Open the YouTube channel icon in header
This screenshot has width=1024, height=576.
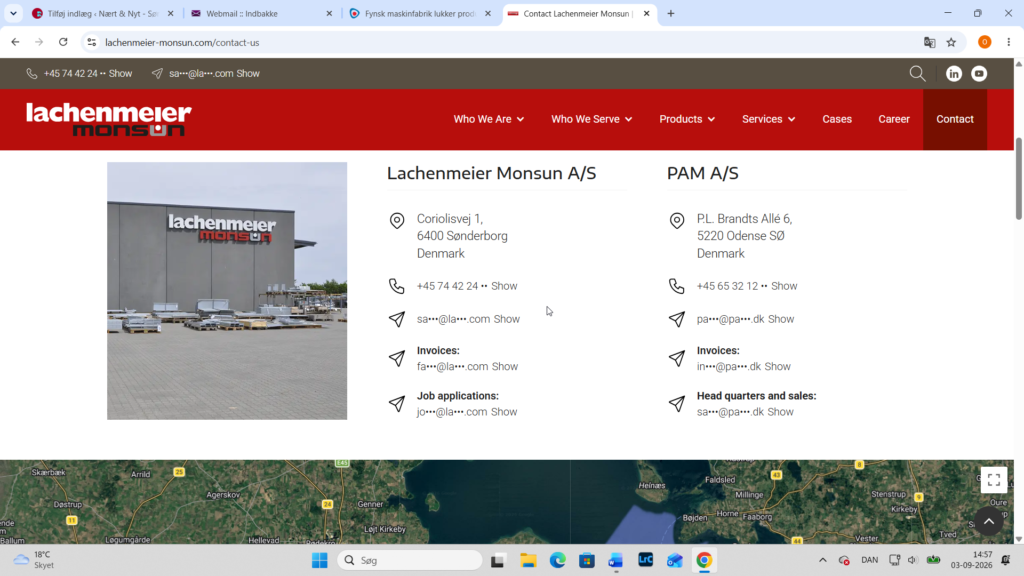tap(979, 74)
